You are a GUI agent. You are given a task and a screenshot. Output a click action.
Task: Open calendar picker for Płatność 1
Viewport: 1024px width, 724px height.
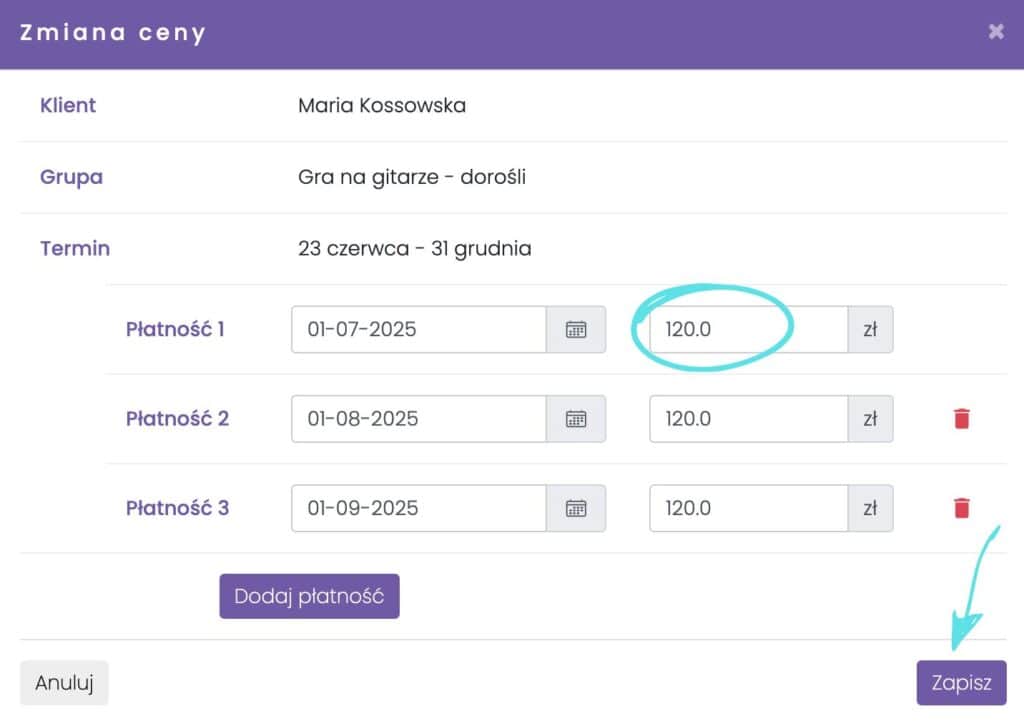(576, 330)
